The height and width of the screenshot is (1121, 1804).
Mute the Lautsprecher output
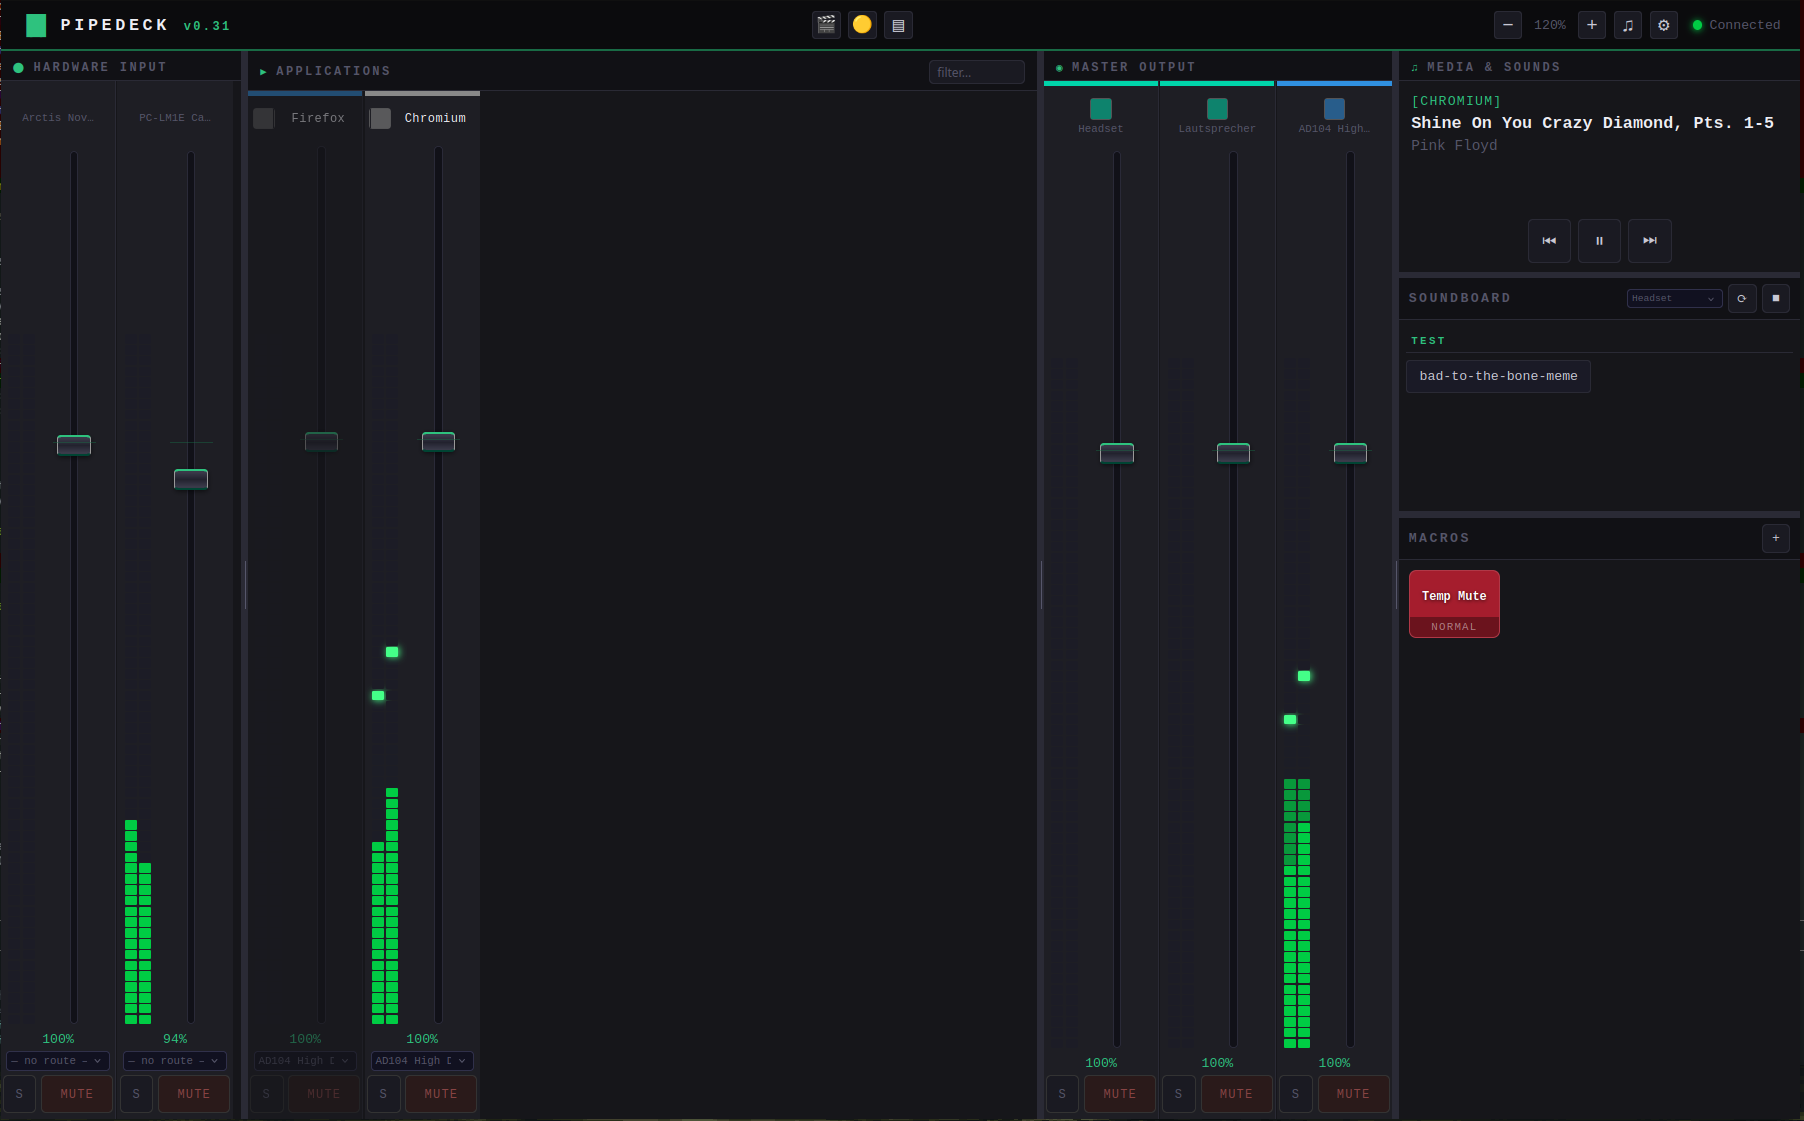tap(1236, 1094)
